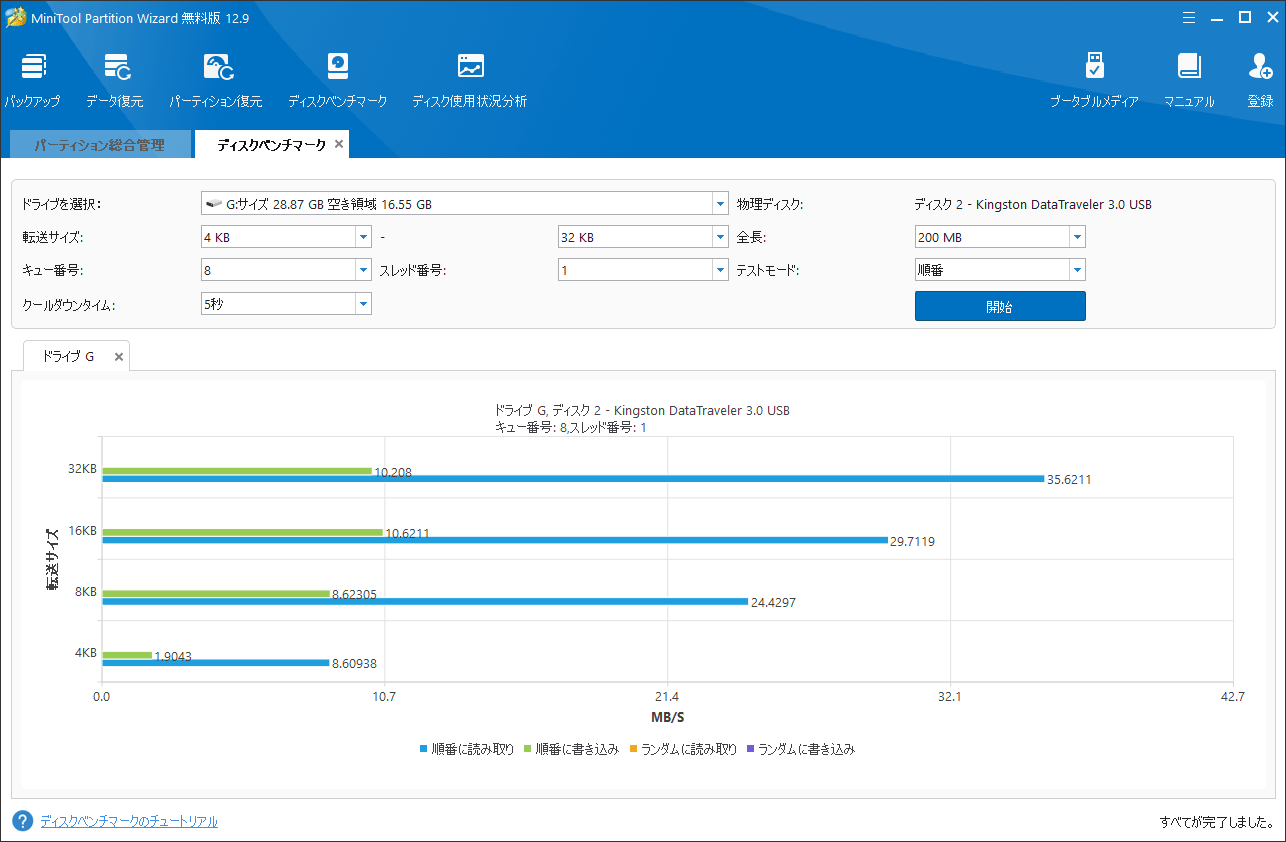1286x842 pixels.
Task: Open the テストモード 順番 dropdown
Action: [1077, 270]
